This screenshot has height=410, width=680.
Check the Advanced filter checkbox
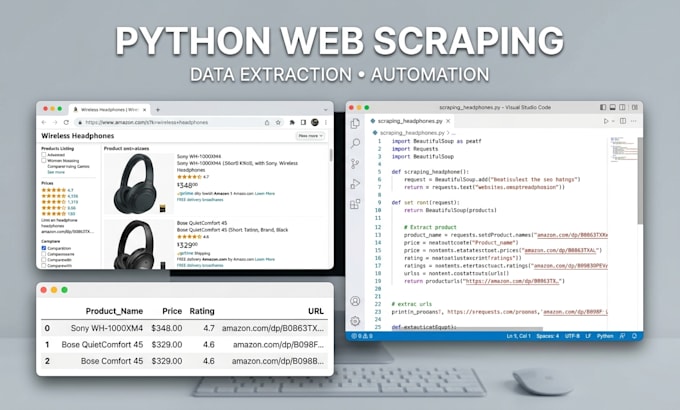(44, 154)
